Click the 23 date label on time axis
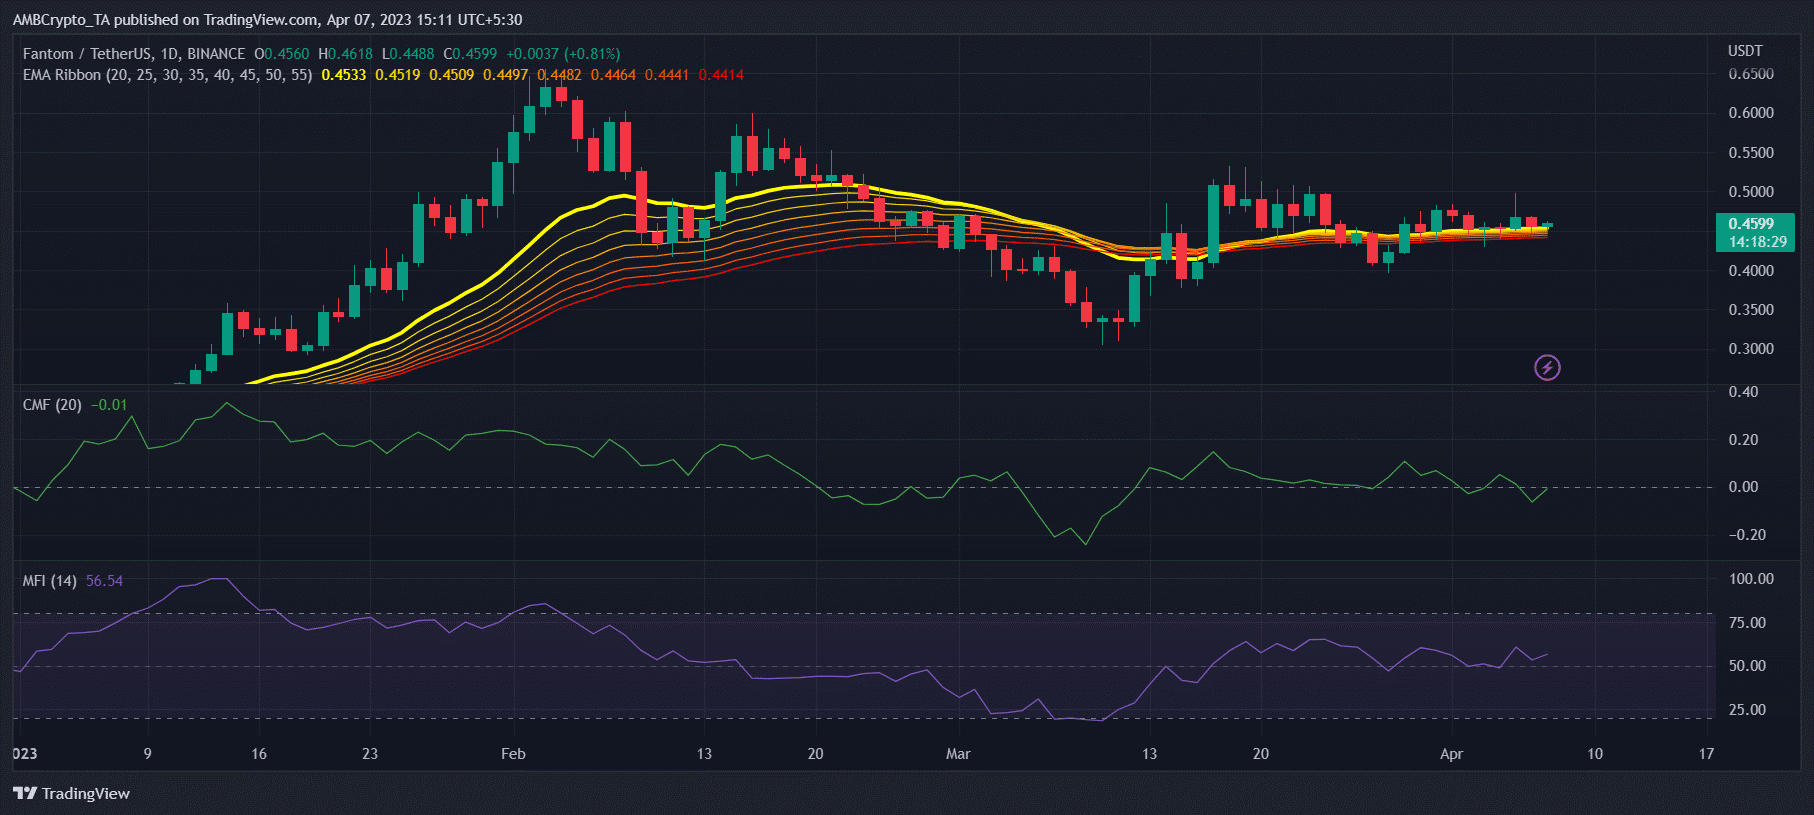Screen dimensions: 1814x815 tap(370, 754)
